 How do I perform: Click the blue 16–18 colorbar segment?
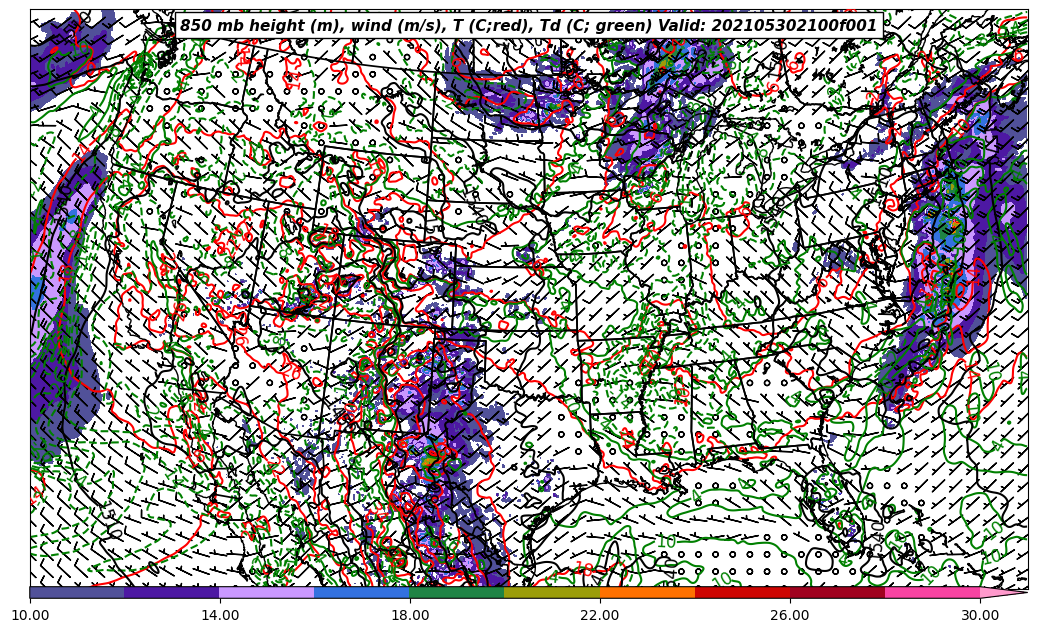click(x=362, y=592)
